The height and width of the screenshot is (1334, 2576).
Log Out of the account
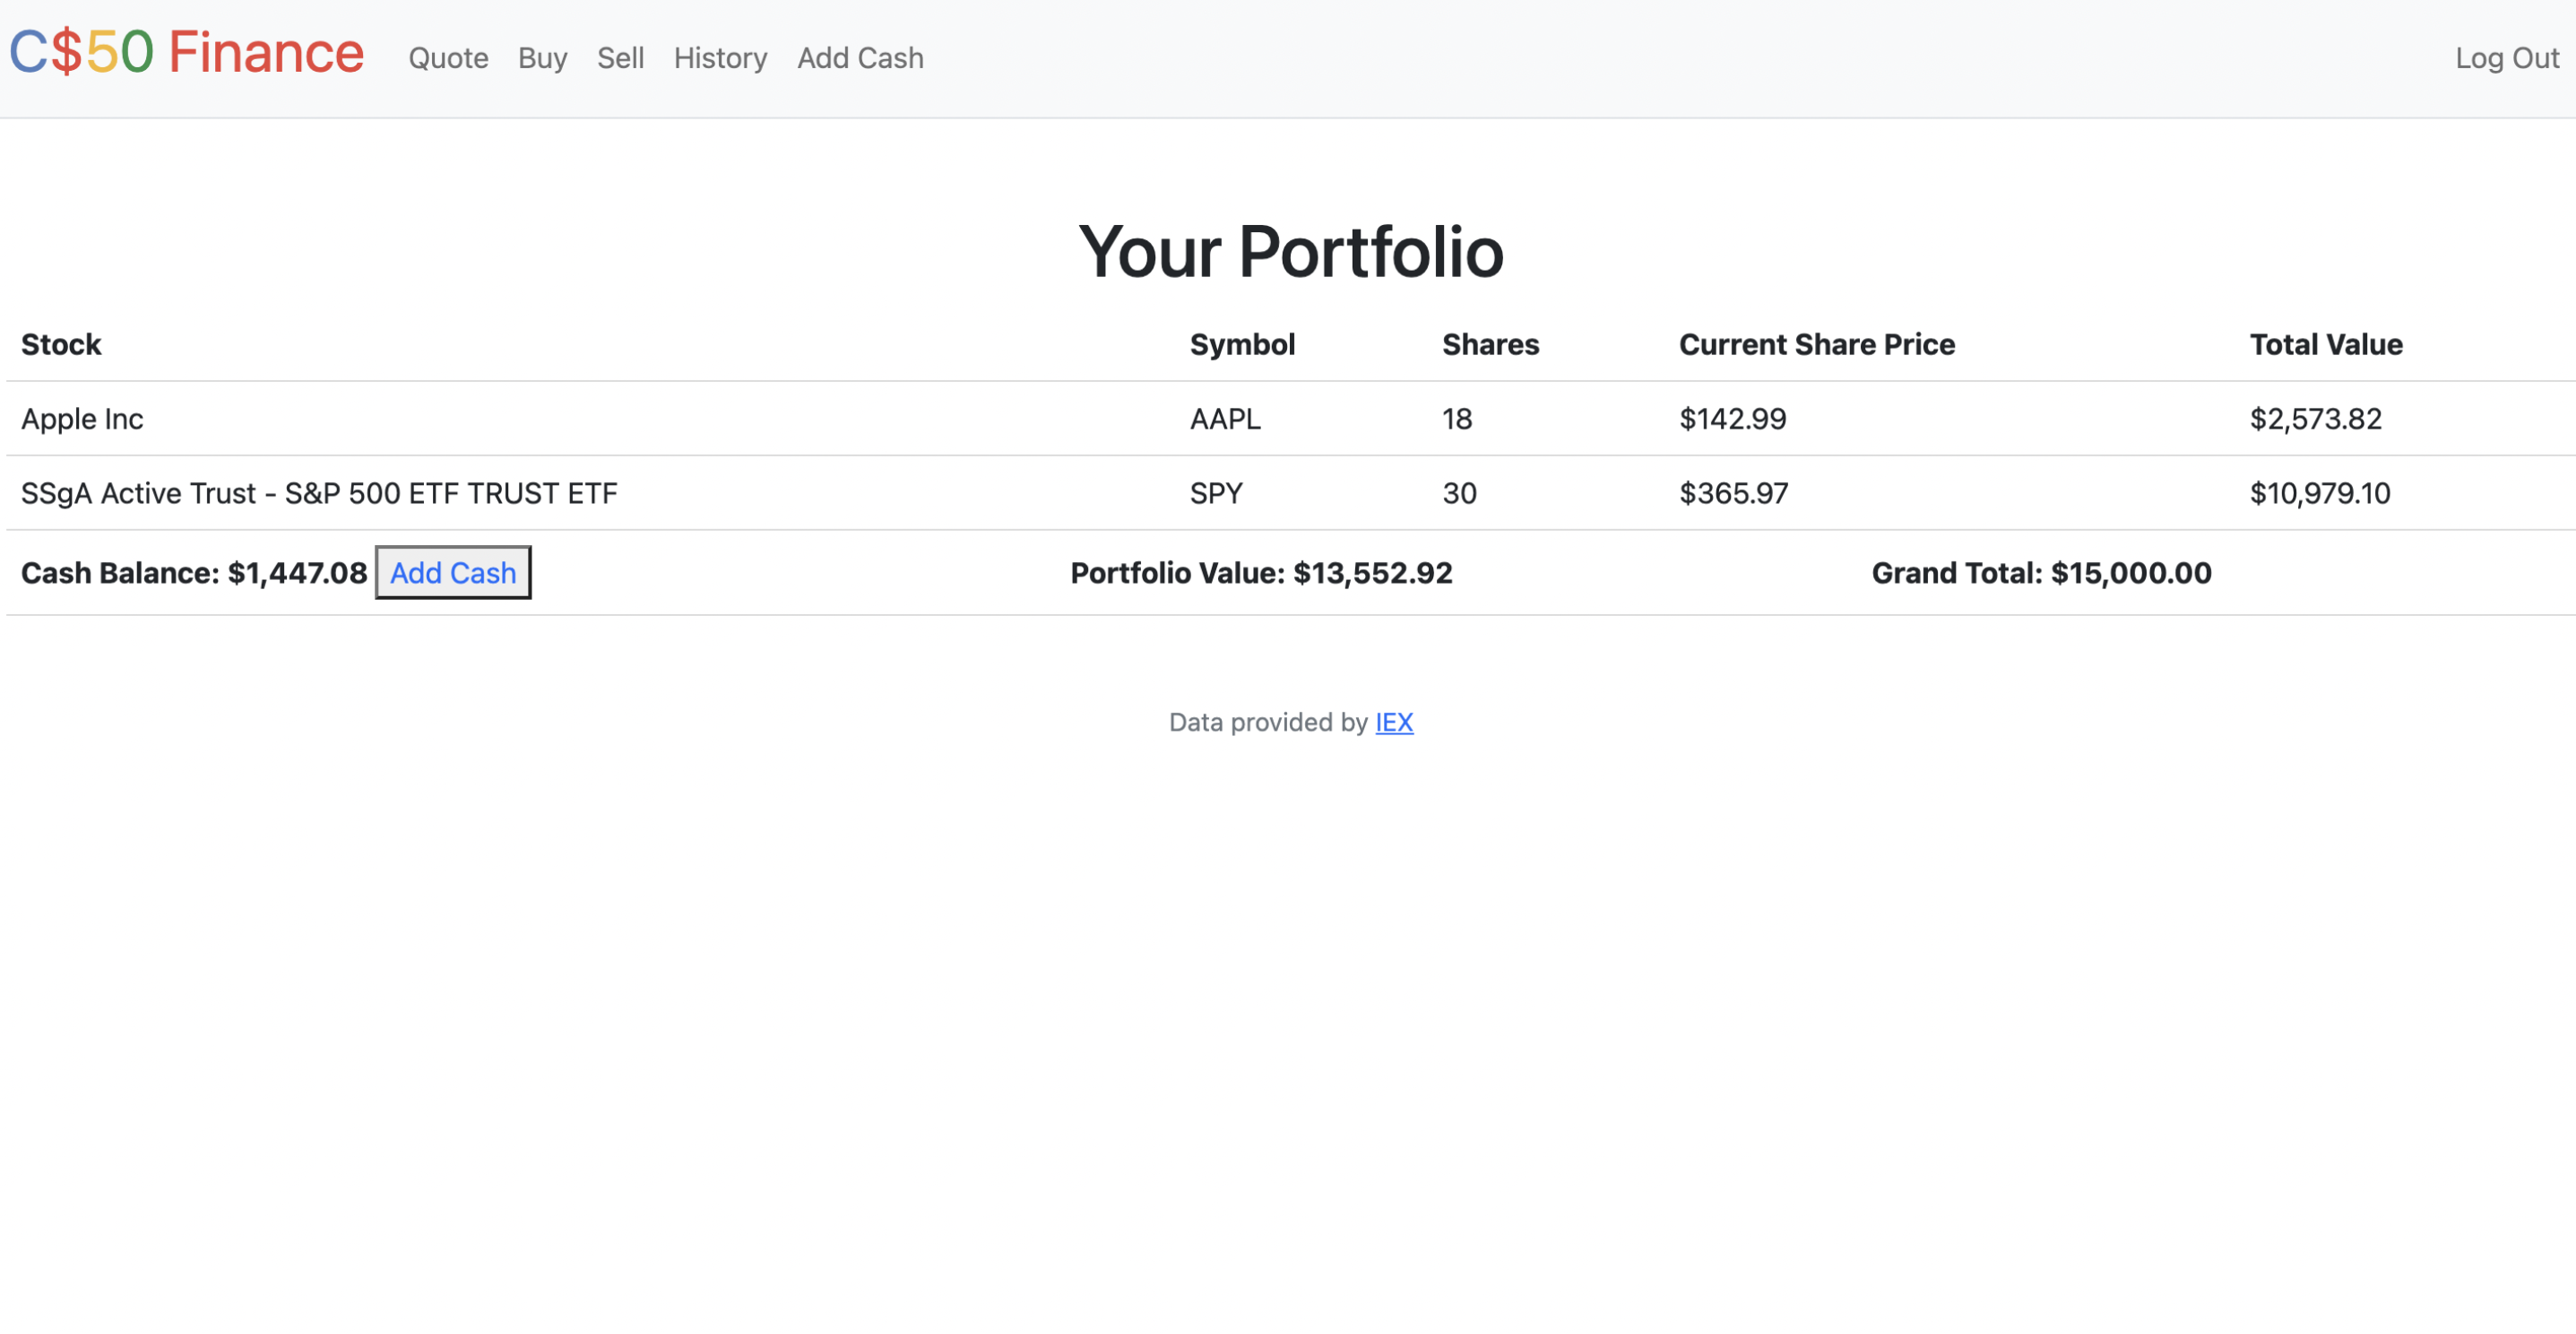coord(2506,58)
